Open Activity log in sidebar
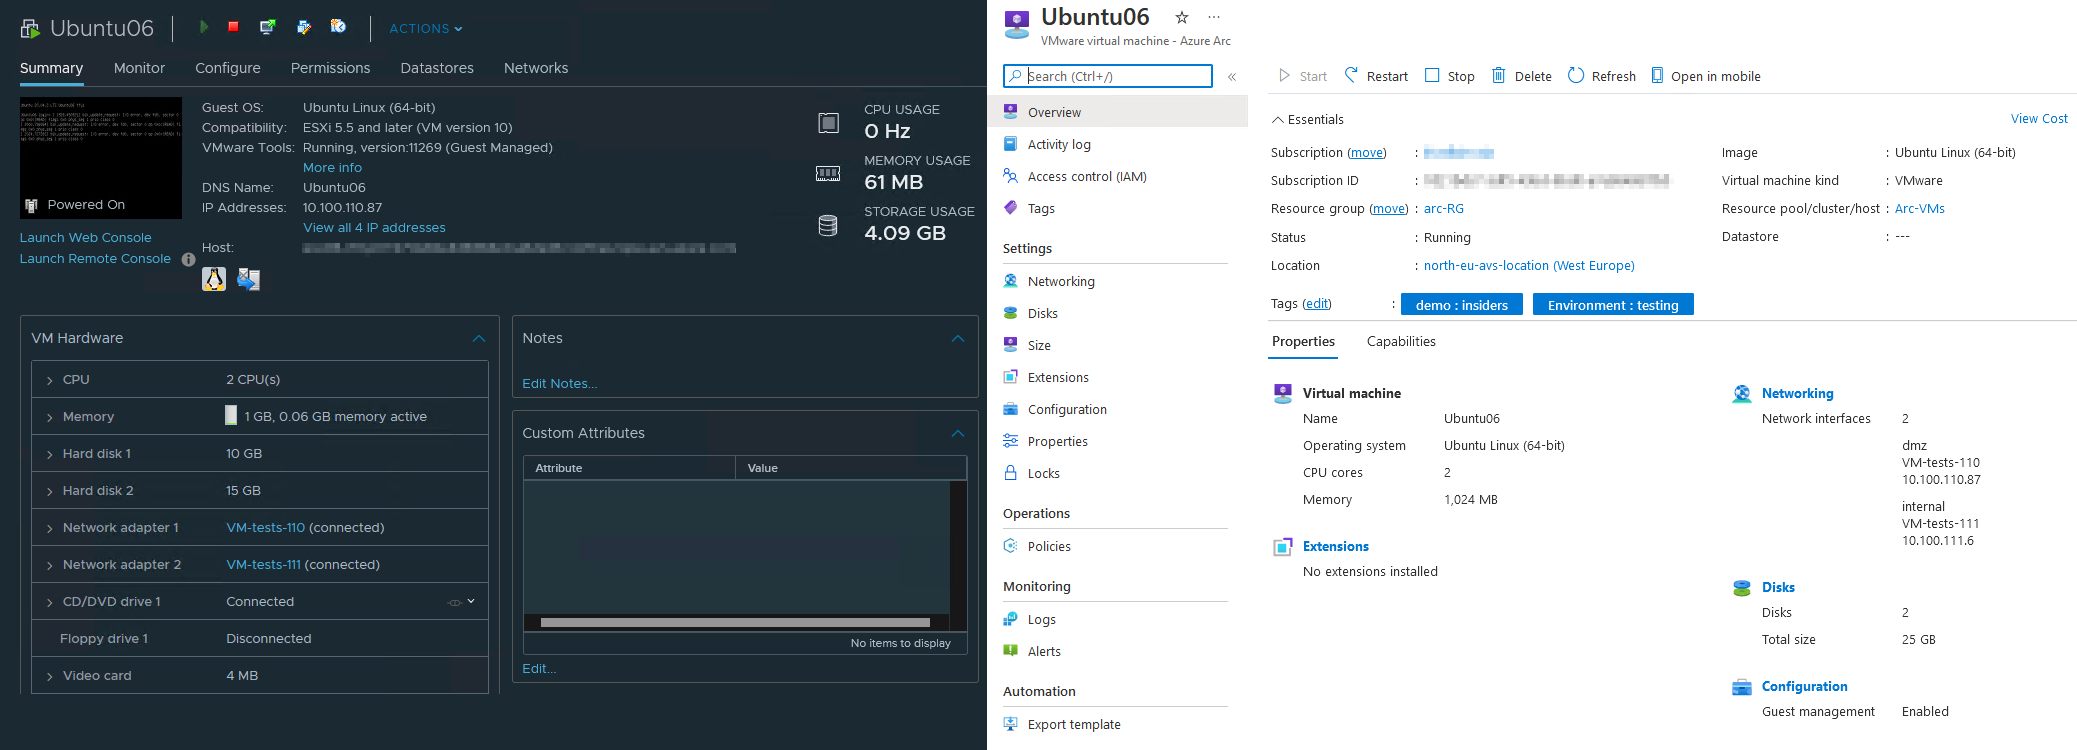This screenshot has width=2077, height=750. (x=1059, y=145)
